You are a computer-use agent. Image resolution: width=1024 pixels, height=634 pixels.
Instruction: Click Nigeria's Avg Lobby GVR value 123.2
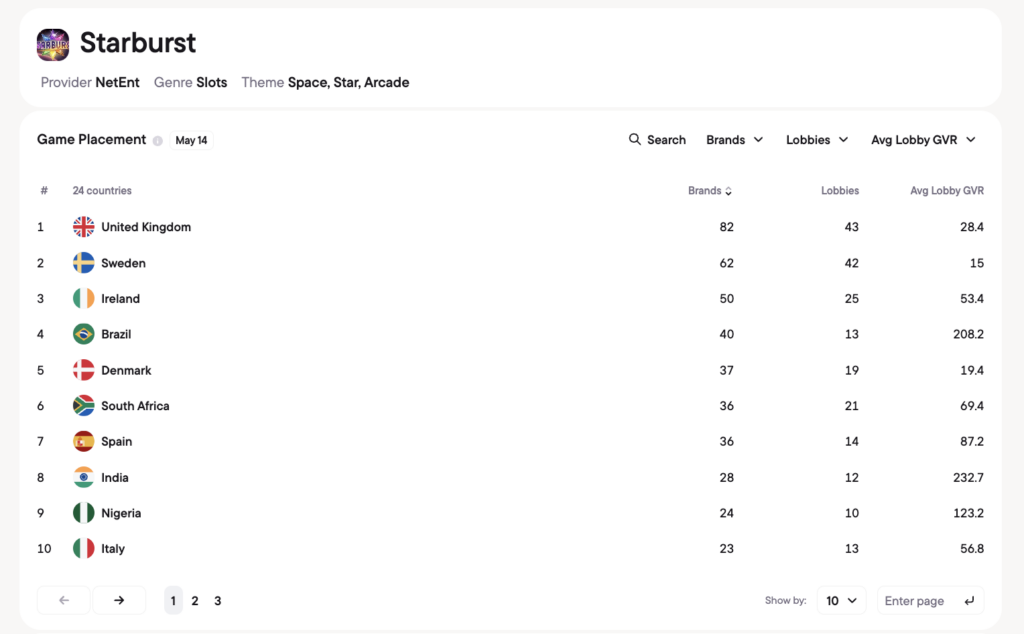coord(968,513)
